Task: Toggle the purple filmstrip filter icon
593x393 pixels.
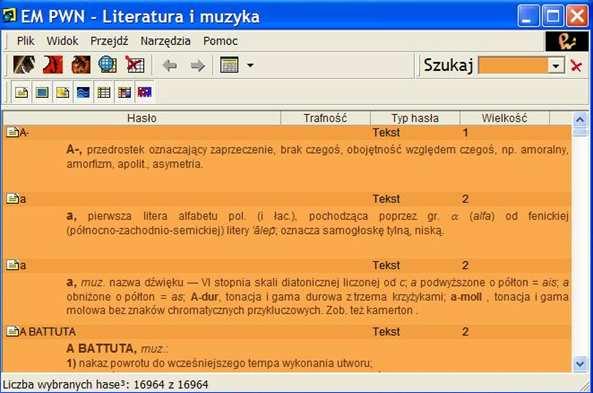Action: (x=144, y=92)
